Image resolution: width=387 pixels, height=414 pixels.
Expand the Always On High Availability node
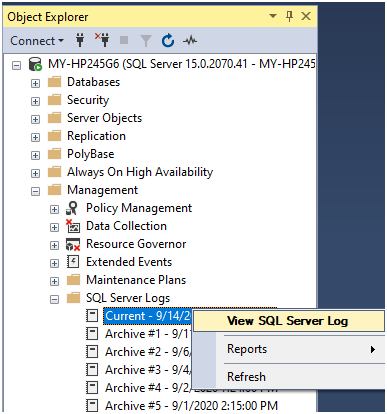click(35, 173)
